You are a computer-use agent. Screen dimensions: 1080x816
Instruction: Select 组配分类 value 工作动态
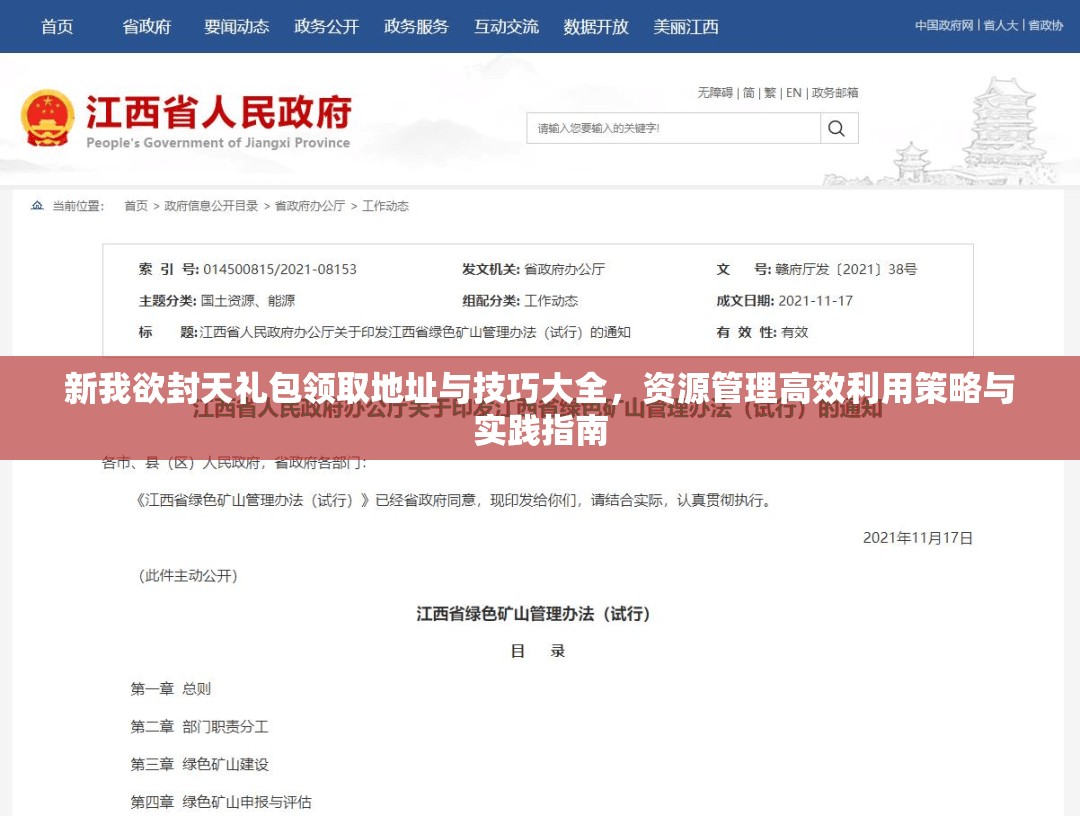[x=551, y=301]
